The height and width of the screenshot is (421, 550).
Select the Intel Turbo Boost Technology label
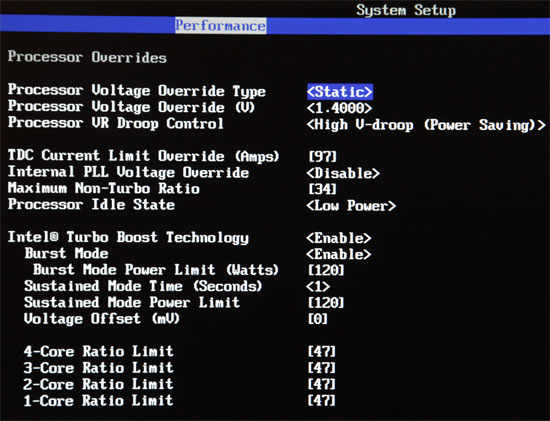pos(128,238)
